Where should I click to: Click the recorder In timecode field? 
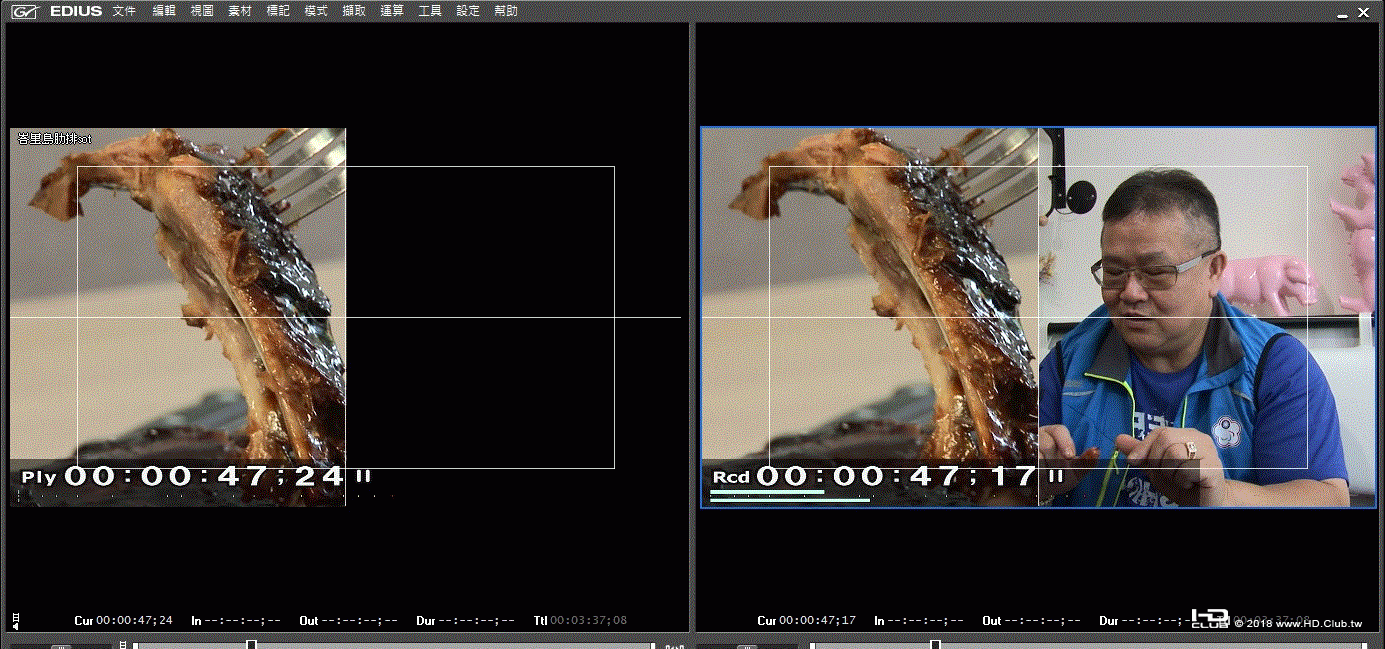(925, 621)
